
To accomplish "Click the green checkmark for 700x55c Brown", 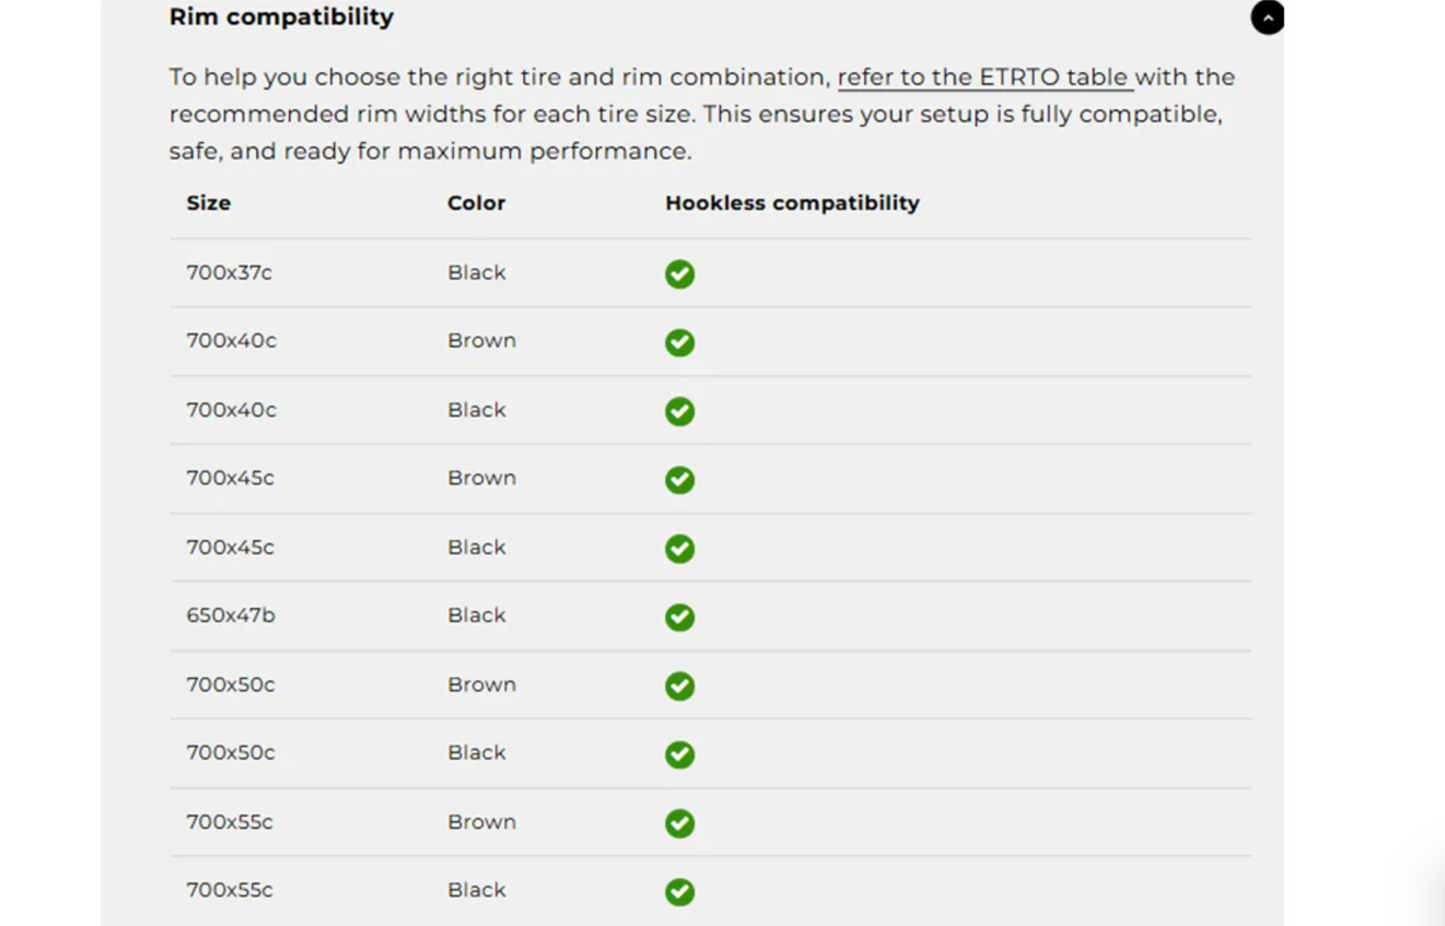I will click(680, 823).
